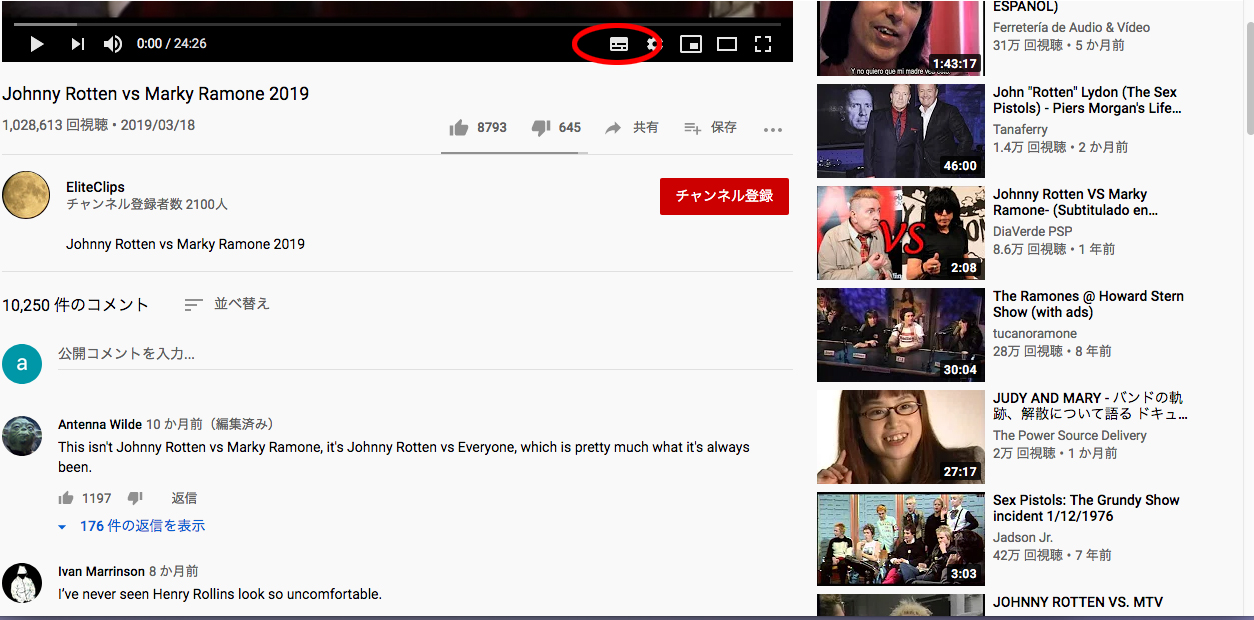Open Johnny Rotten VS Marky Ramone 2:08 thumbnail

(x=901, y=233)
